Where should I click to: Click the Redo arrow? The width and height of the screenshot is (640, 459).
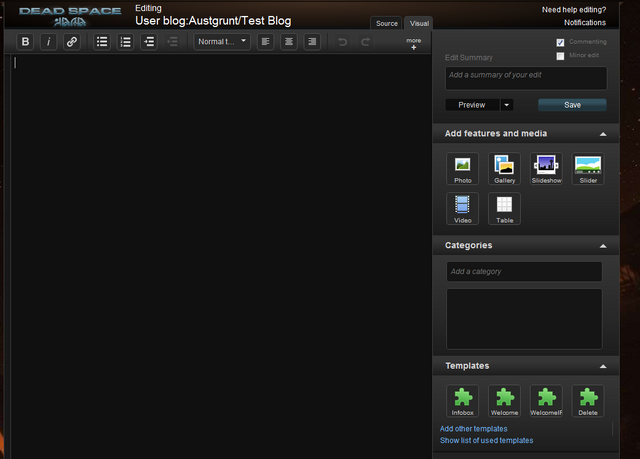coord(366,42)
